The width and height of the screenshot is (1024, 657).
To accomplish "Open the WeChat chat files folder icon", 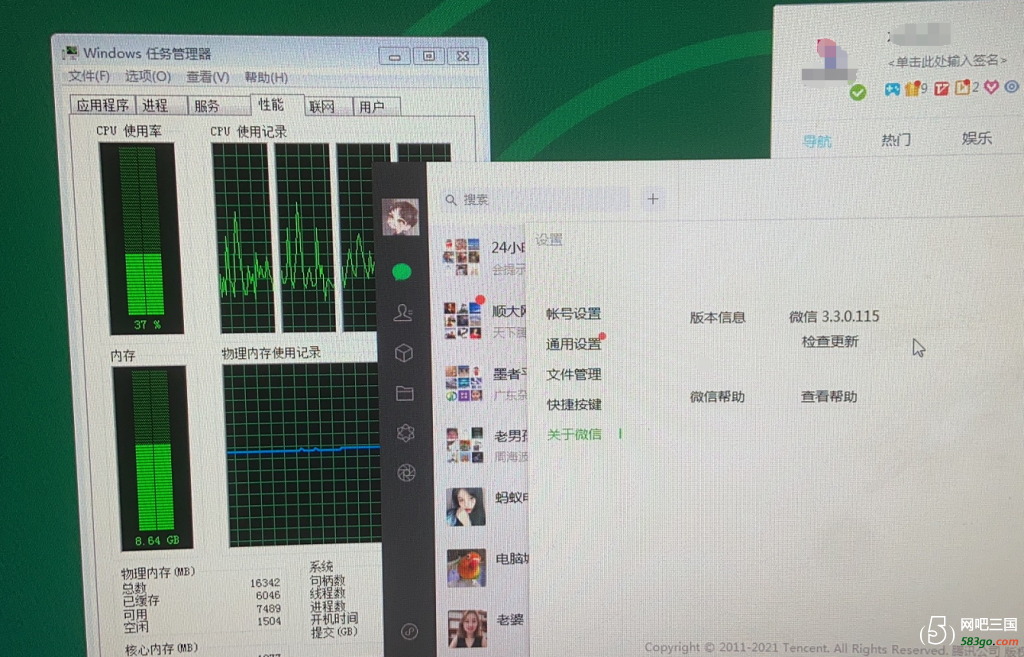I will pyautogui.click(x=405, y=393).
